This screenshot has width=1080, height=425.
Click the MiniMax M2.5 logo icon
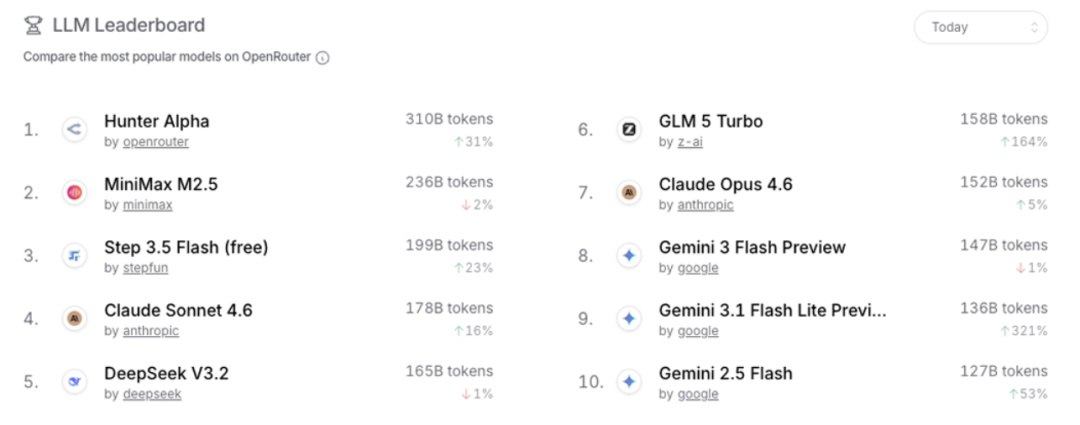(x=74, y=192)
